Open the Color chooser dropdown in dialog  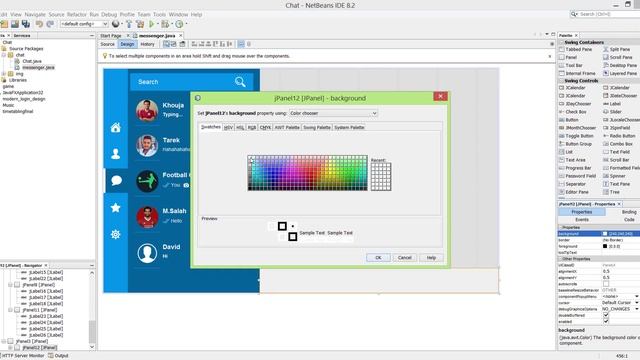333,113
